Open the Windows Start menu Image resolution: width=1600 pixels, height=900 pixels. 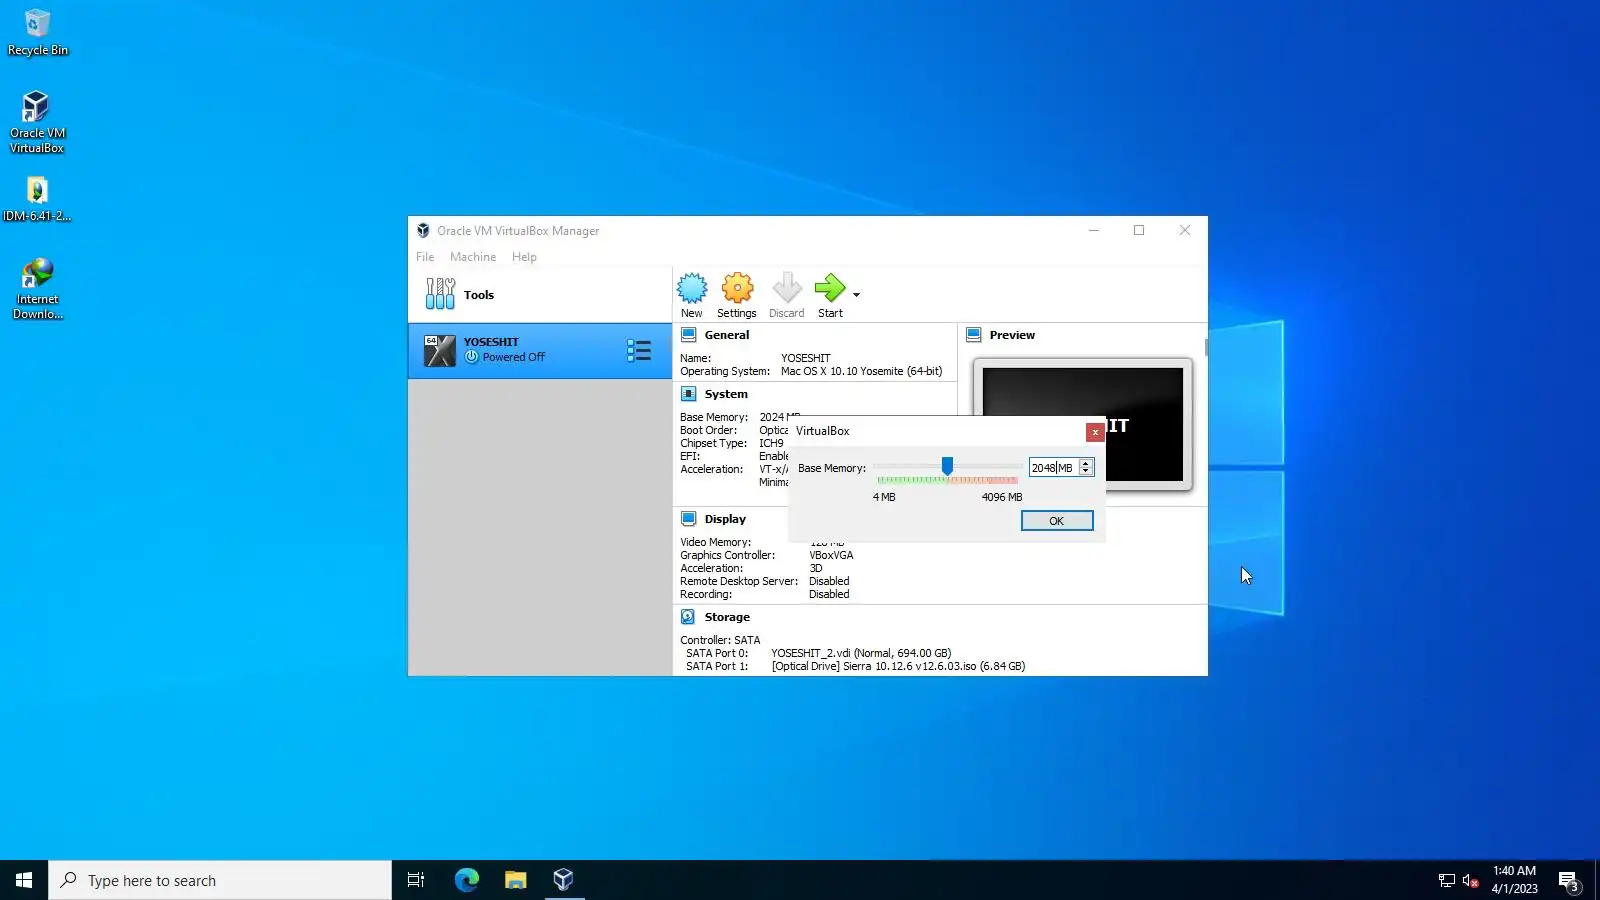coord(24,880)
